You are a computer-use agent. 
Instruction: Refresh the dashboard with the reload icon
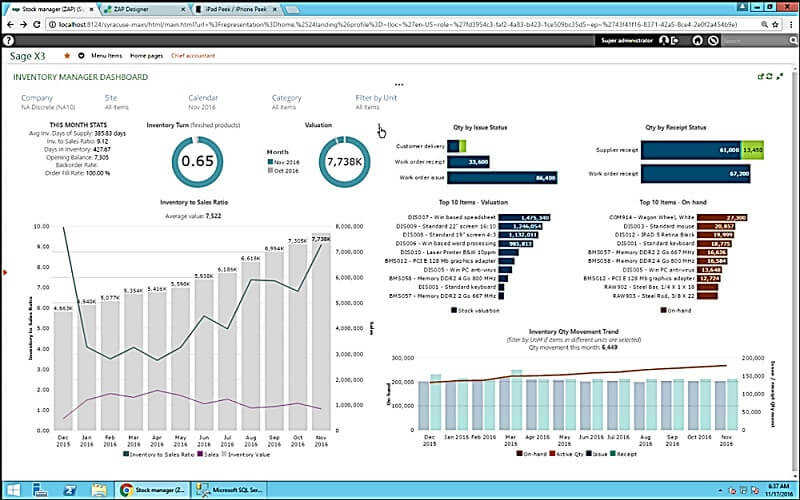[x=770, y=75]
